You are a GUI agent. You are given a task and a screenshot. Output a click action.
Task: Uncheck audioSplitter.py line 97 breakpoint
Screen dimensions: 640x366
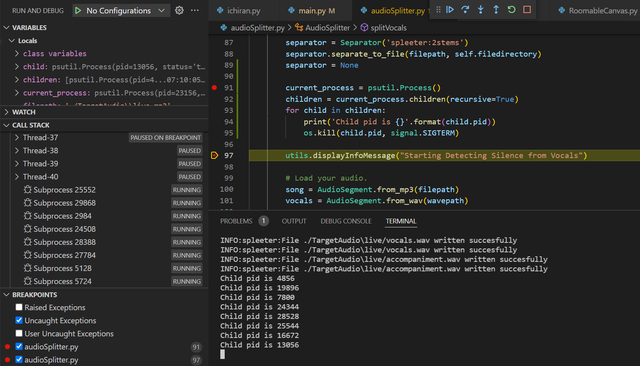click(x=19, y=359)
